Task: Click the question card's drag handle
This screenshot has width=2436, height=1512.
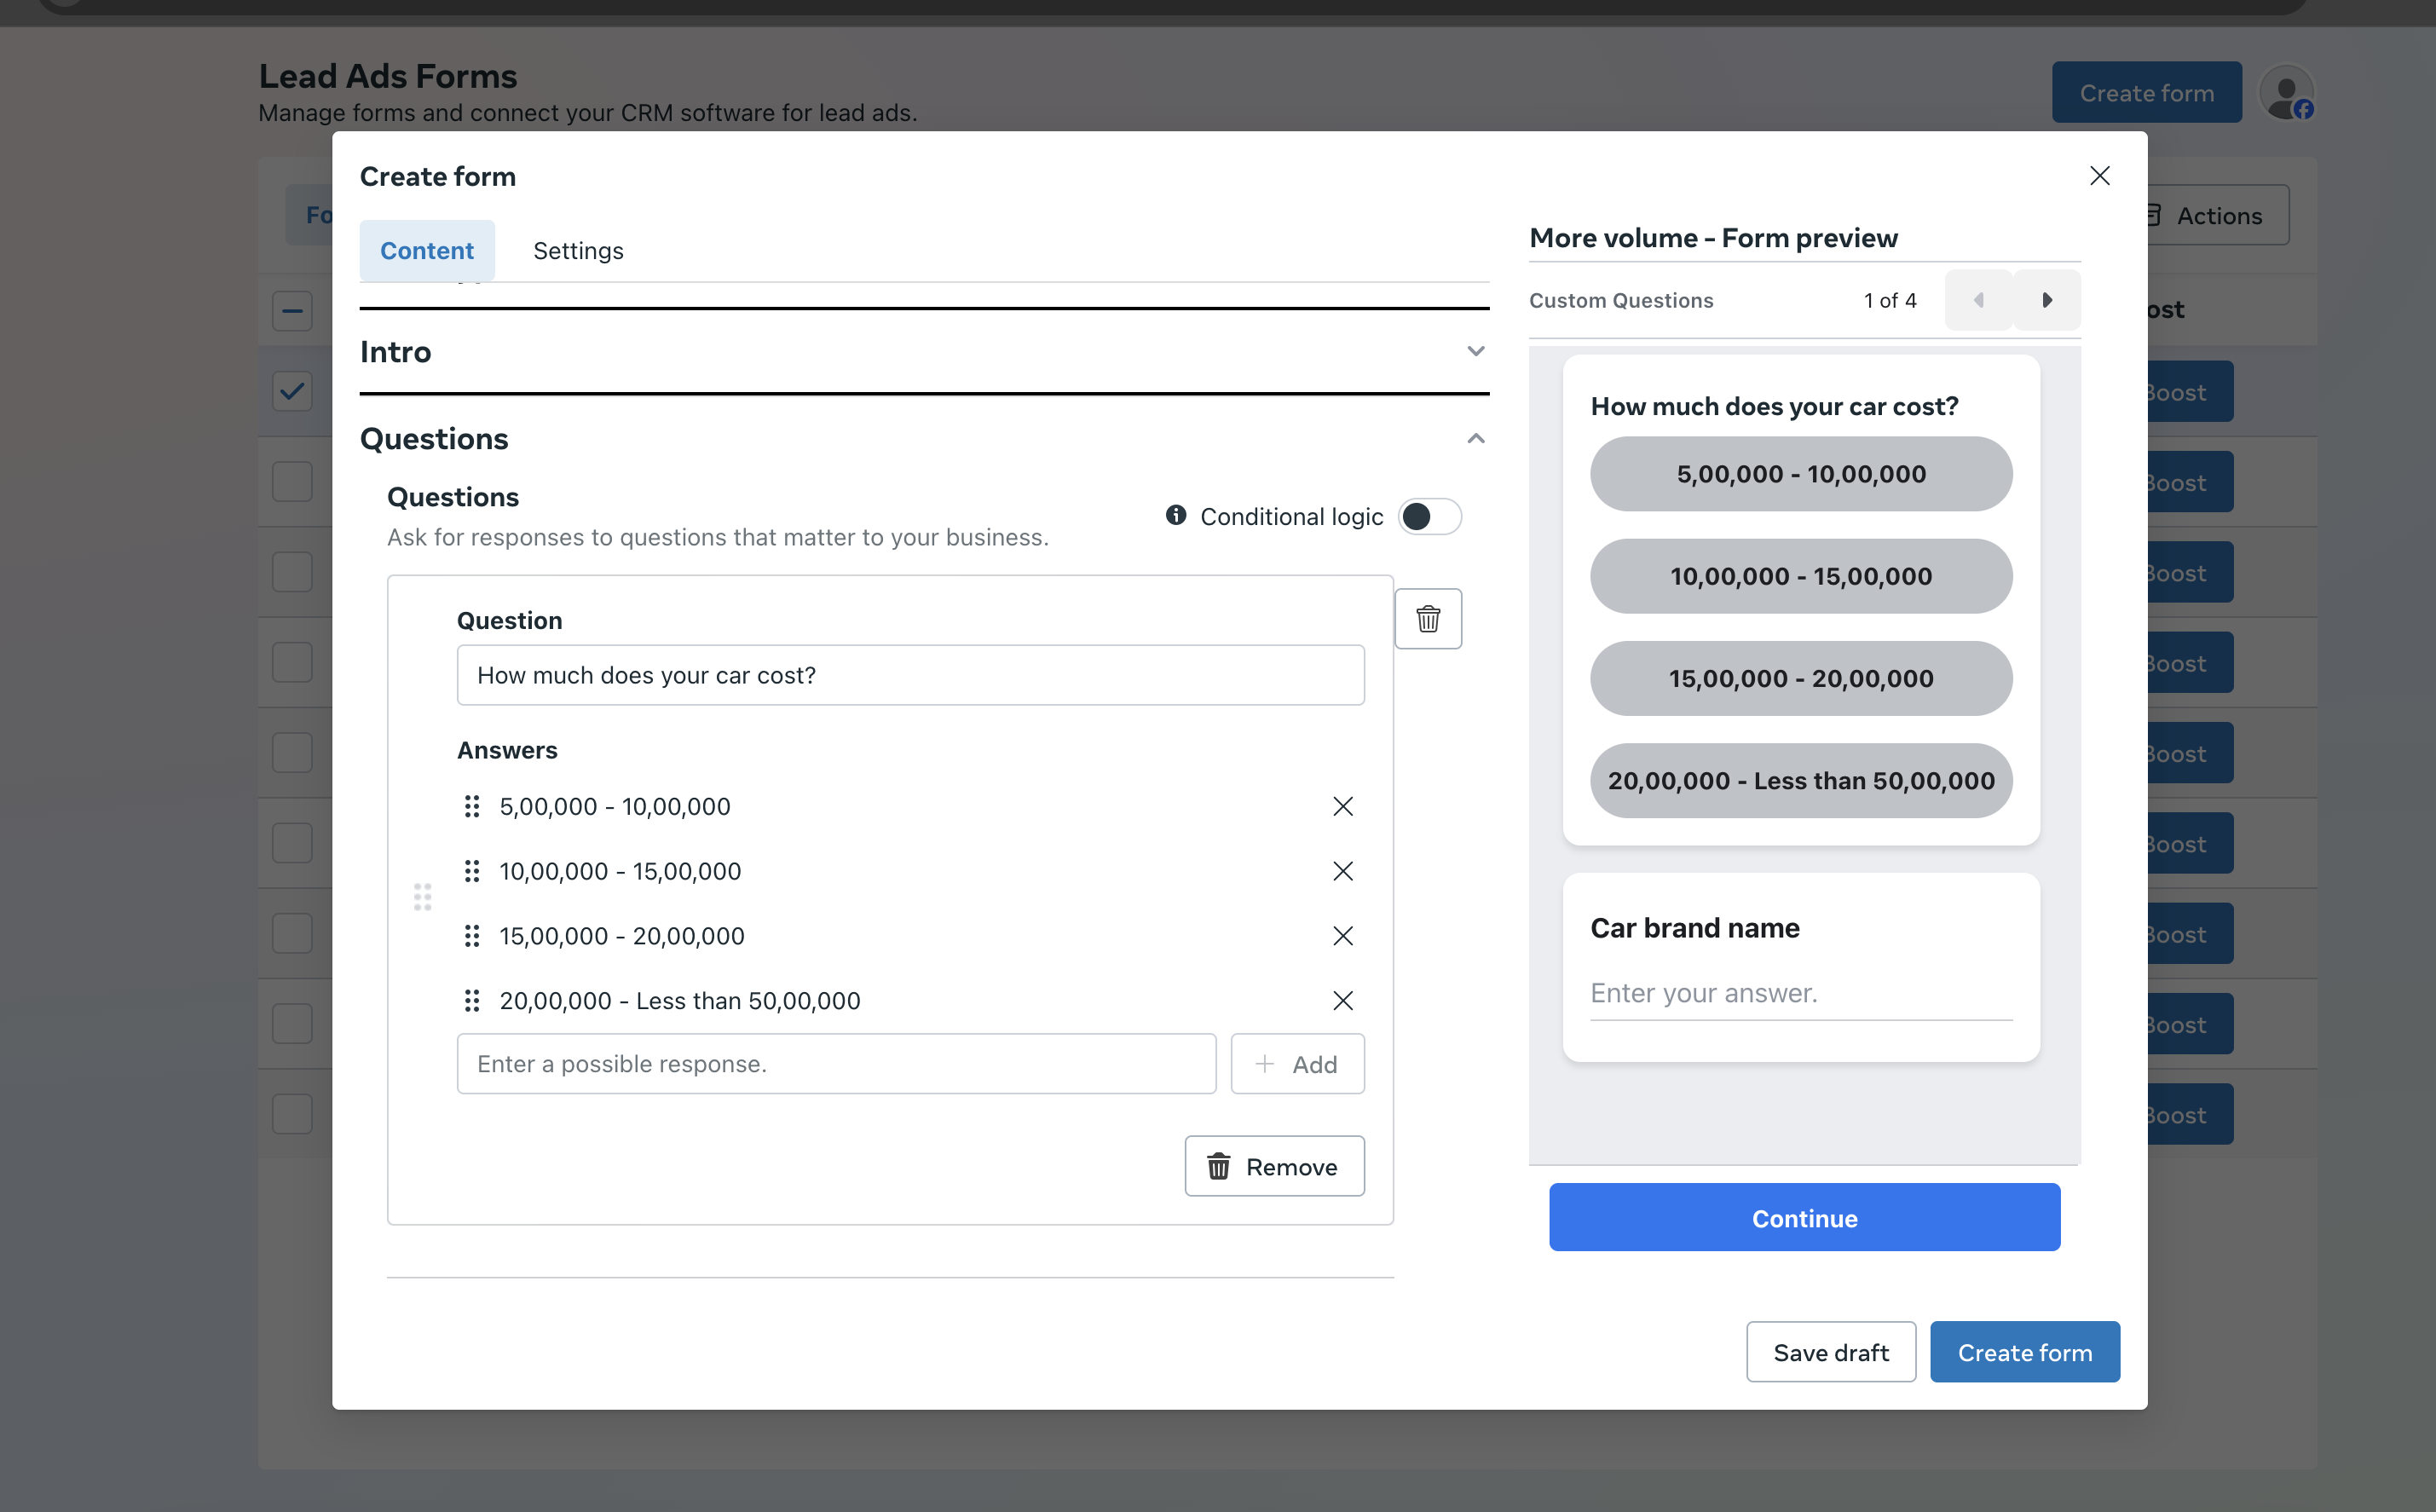Action: [x=422, y=897]
